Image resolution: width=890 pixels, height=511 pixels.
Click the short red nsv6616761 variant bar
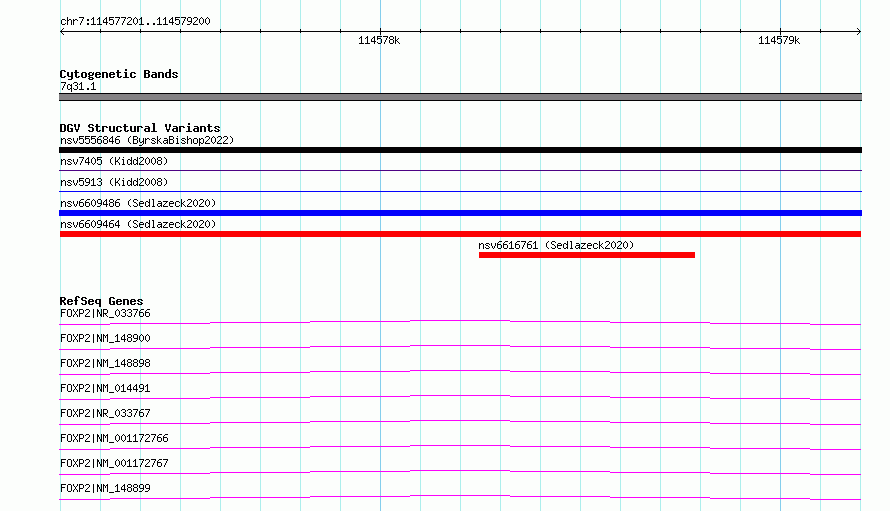(587, 255)
